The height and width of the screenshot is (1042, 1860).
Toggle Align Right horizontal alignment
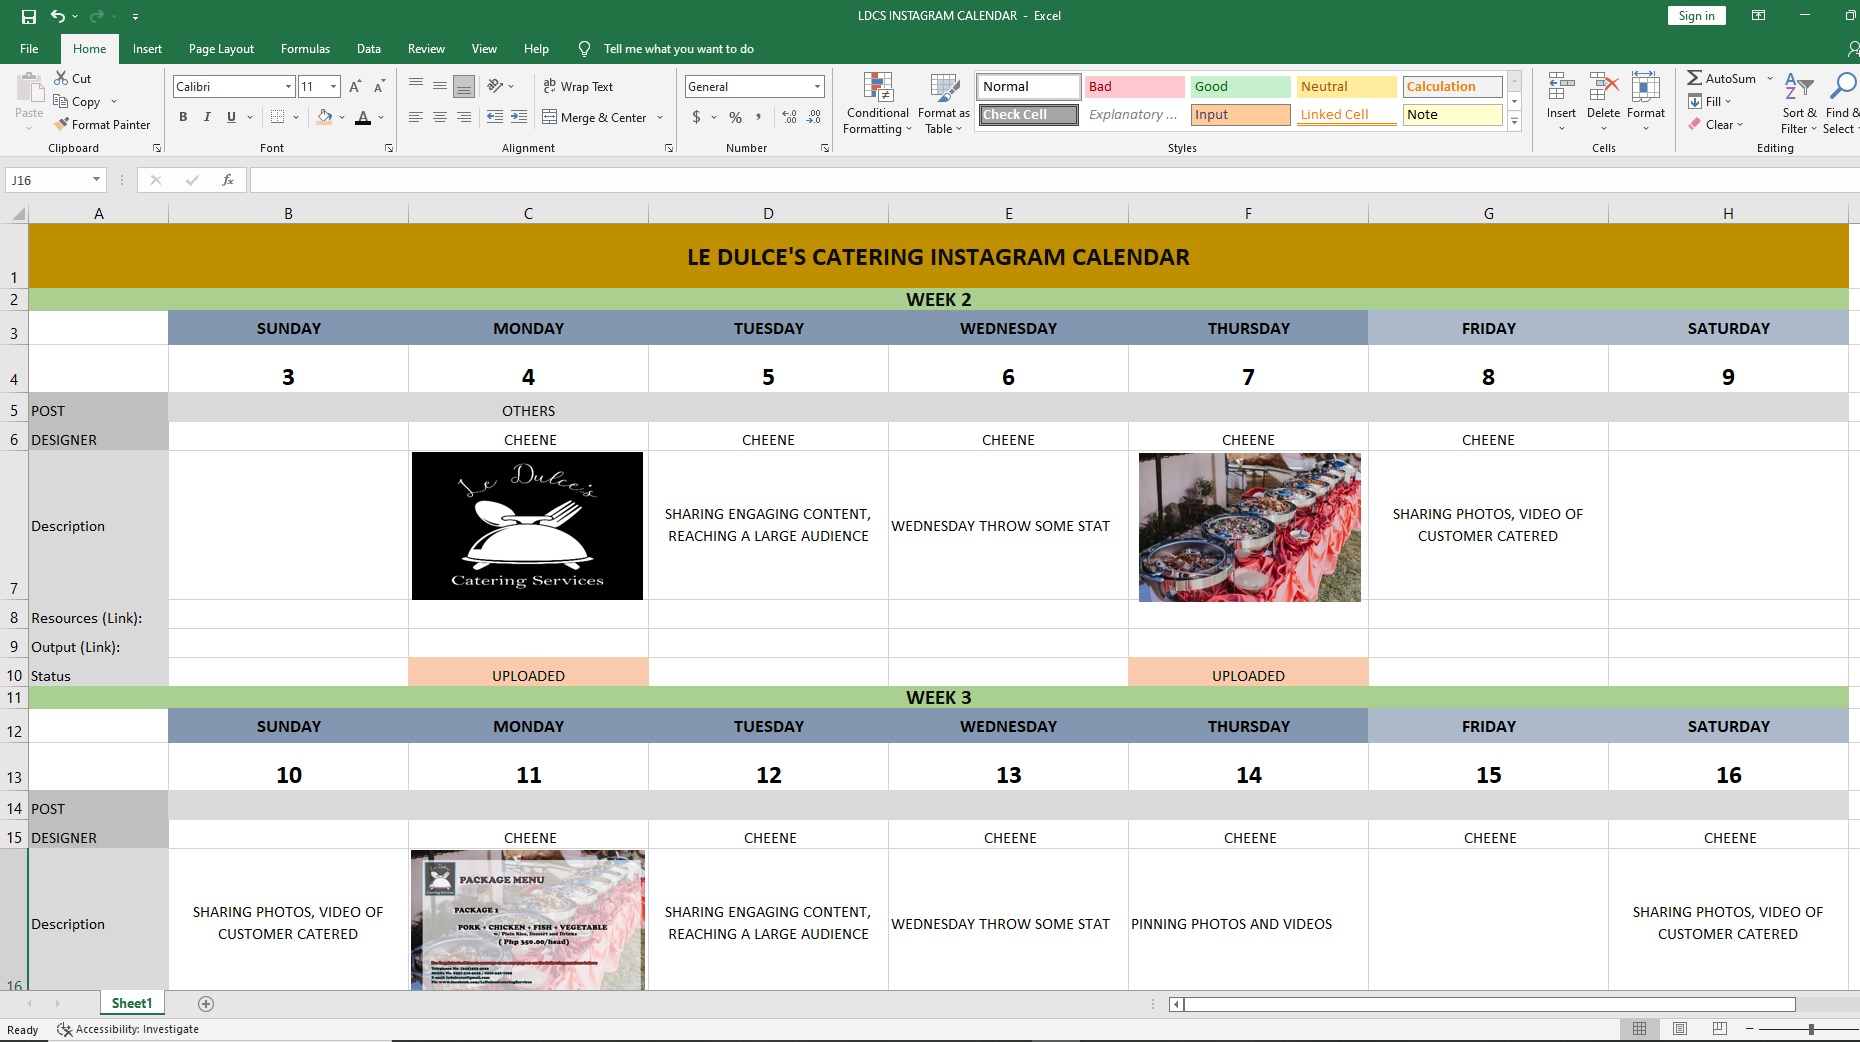click(464, 117)
